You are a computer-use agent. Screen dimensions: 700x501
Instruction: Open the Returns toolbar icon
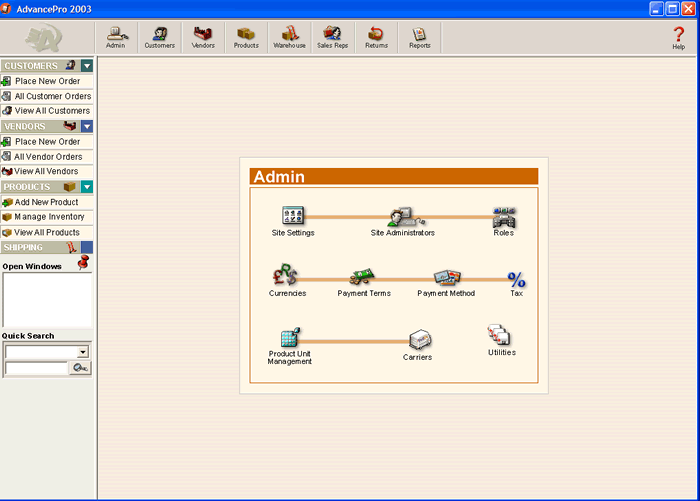(x=376, y=38)
